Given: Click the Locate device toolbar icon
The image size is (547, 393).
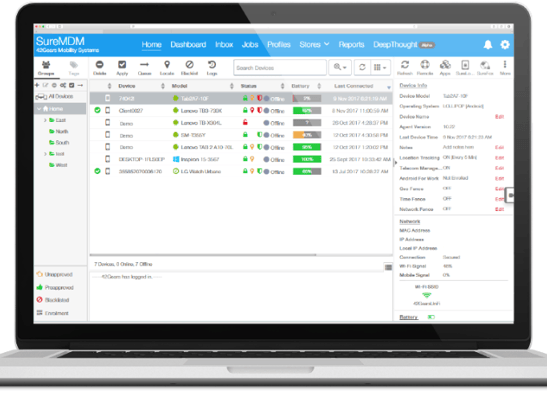Looking at the screenshot, I should pos(167,65).
